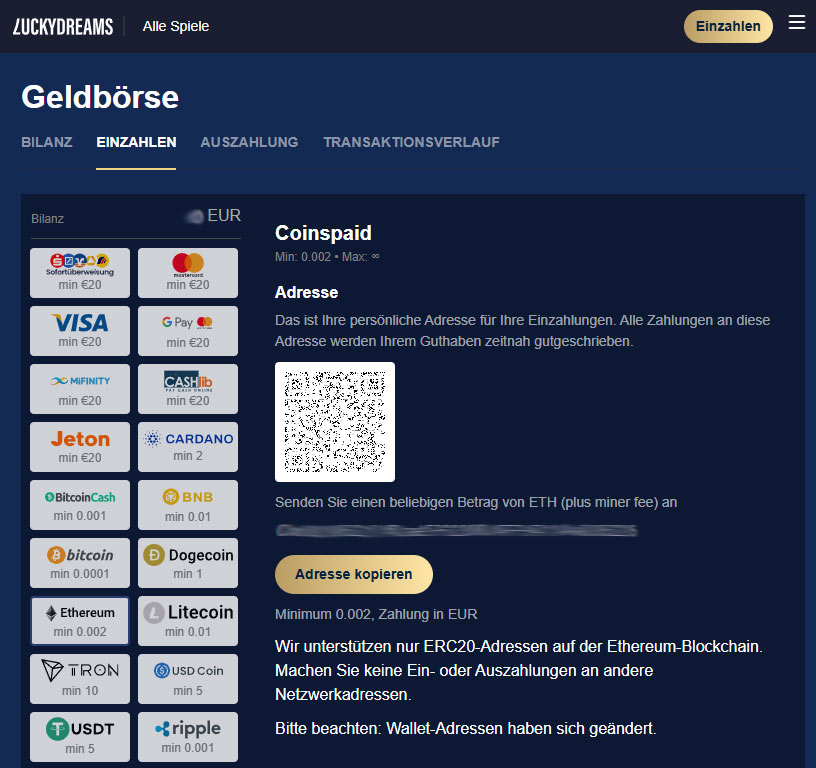Viewport: 816px width, 768px height.
Task: Choose ripple deposit option
Action: point(188,737)
